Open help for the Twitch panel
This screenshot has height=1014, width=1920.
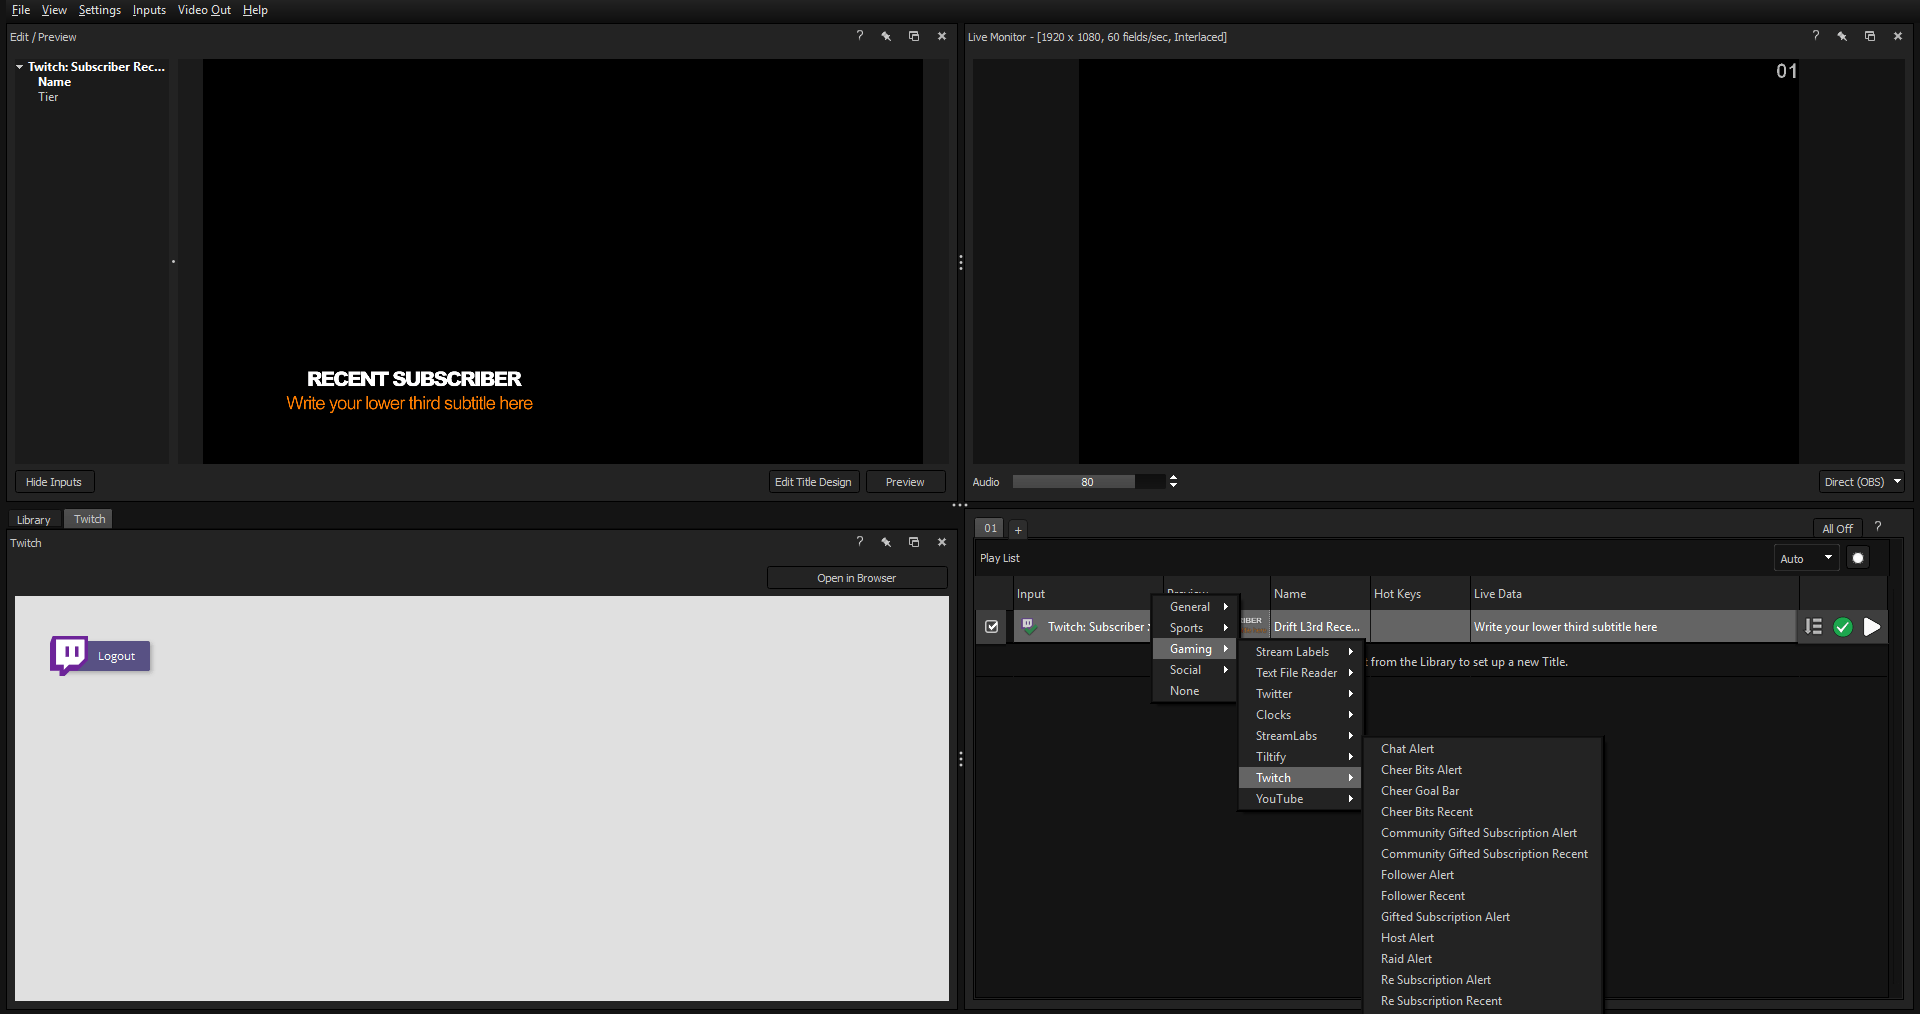(x=859, y=542)
